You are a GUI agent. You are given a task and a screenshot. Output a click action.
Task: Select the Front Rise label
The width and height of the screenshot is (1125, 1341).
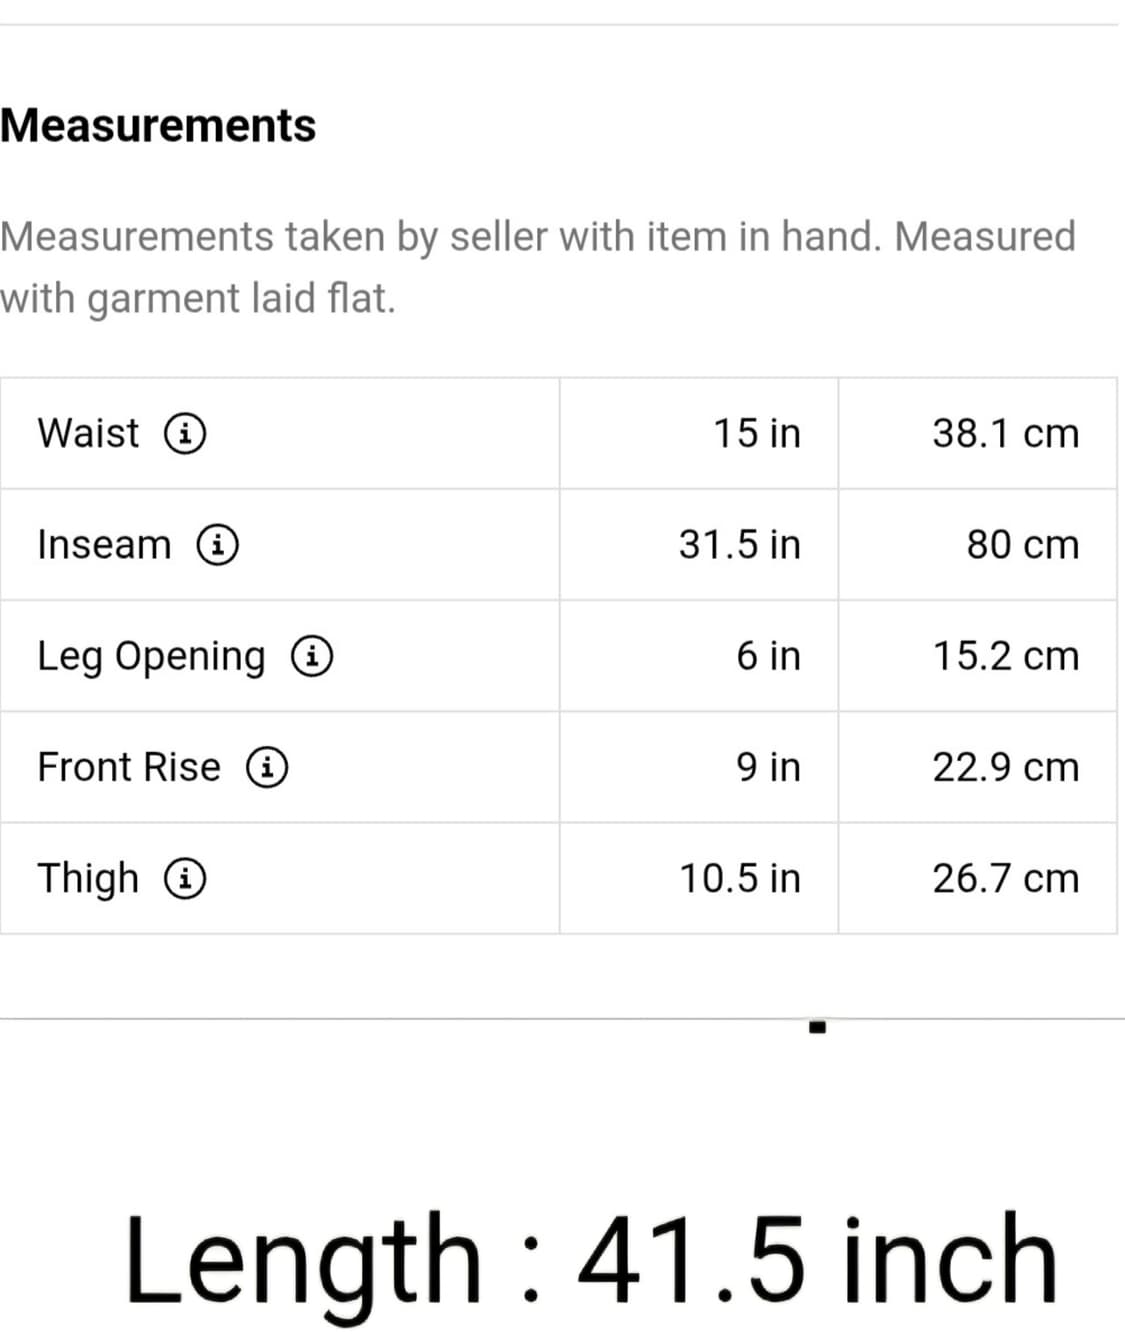(129, 767)
